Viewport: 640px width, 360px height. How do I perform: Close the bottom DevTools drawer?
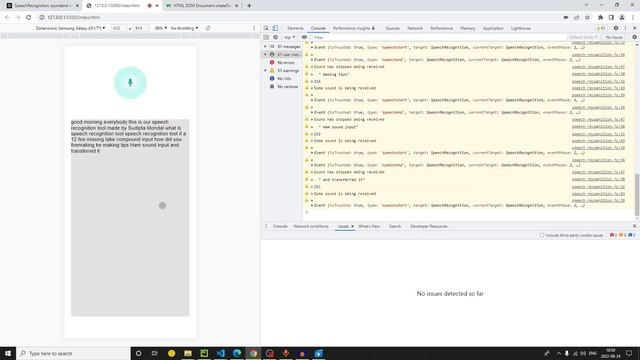click(x=634, y=226)
